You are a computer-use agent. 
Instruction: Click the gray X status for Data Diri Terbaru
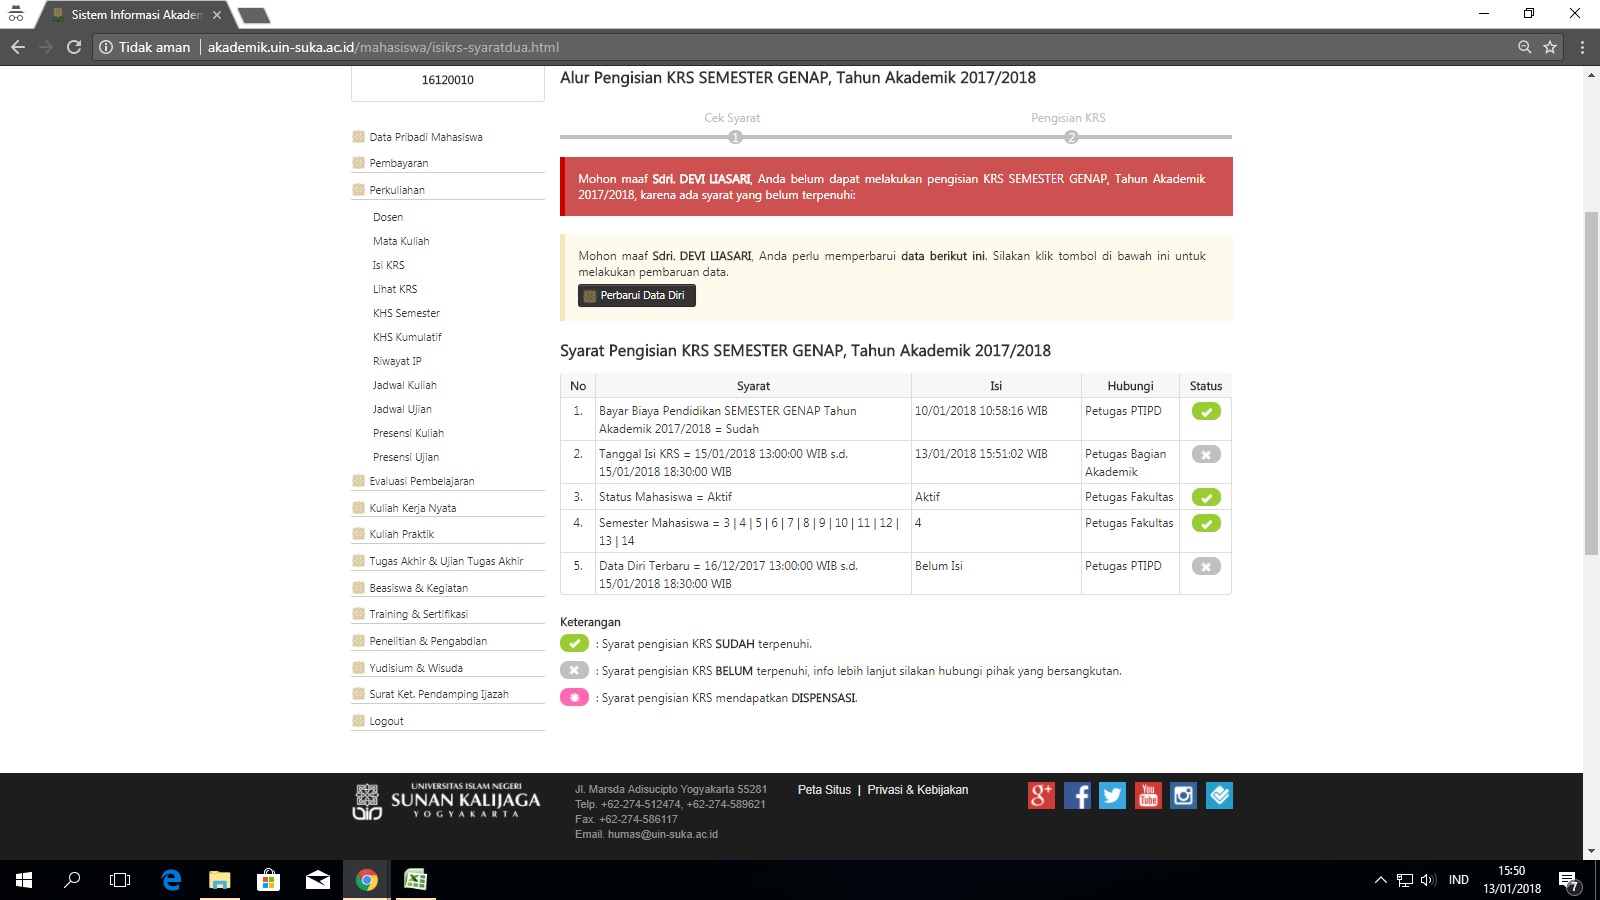[x=1206, y=567]
